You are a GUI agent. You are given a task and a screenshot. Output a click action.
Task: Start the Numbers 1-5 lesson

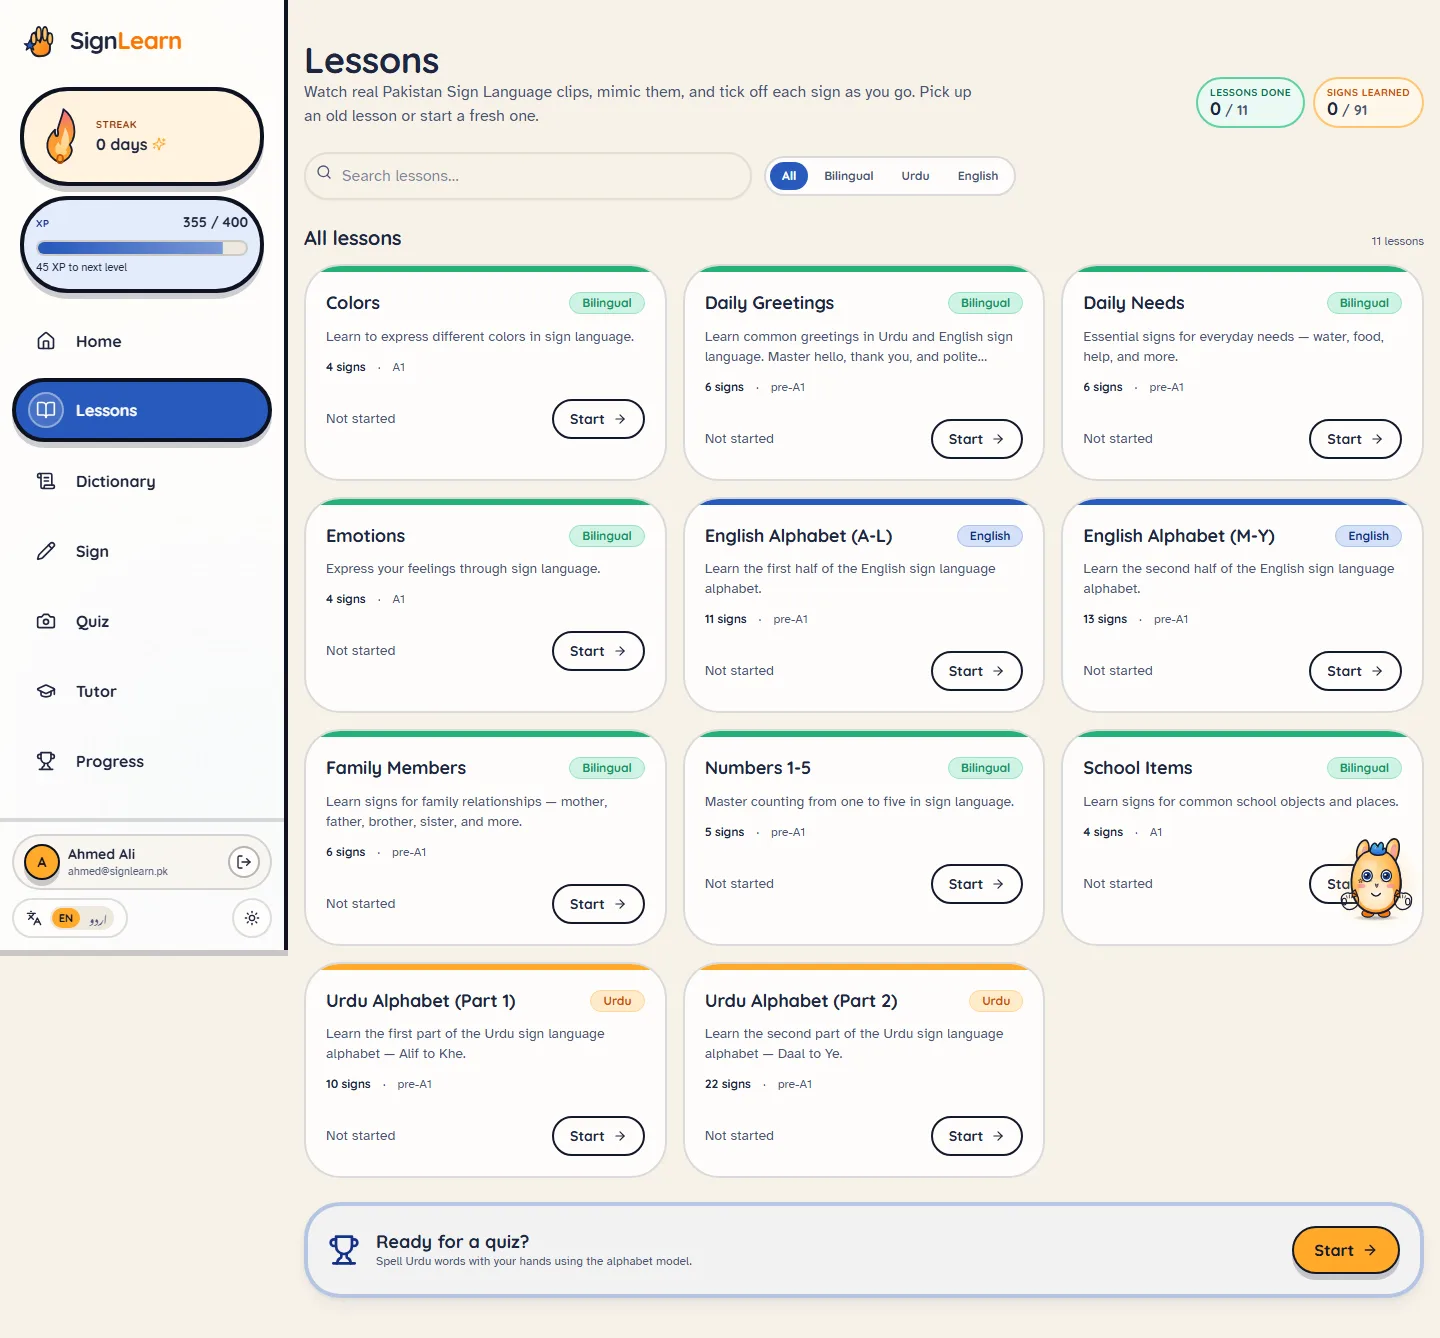click(x=976, y=884)
